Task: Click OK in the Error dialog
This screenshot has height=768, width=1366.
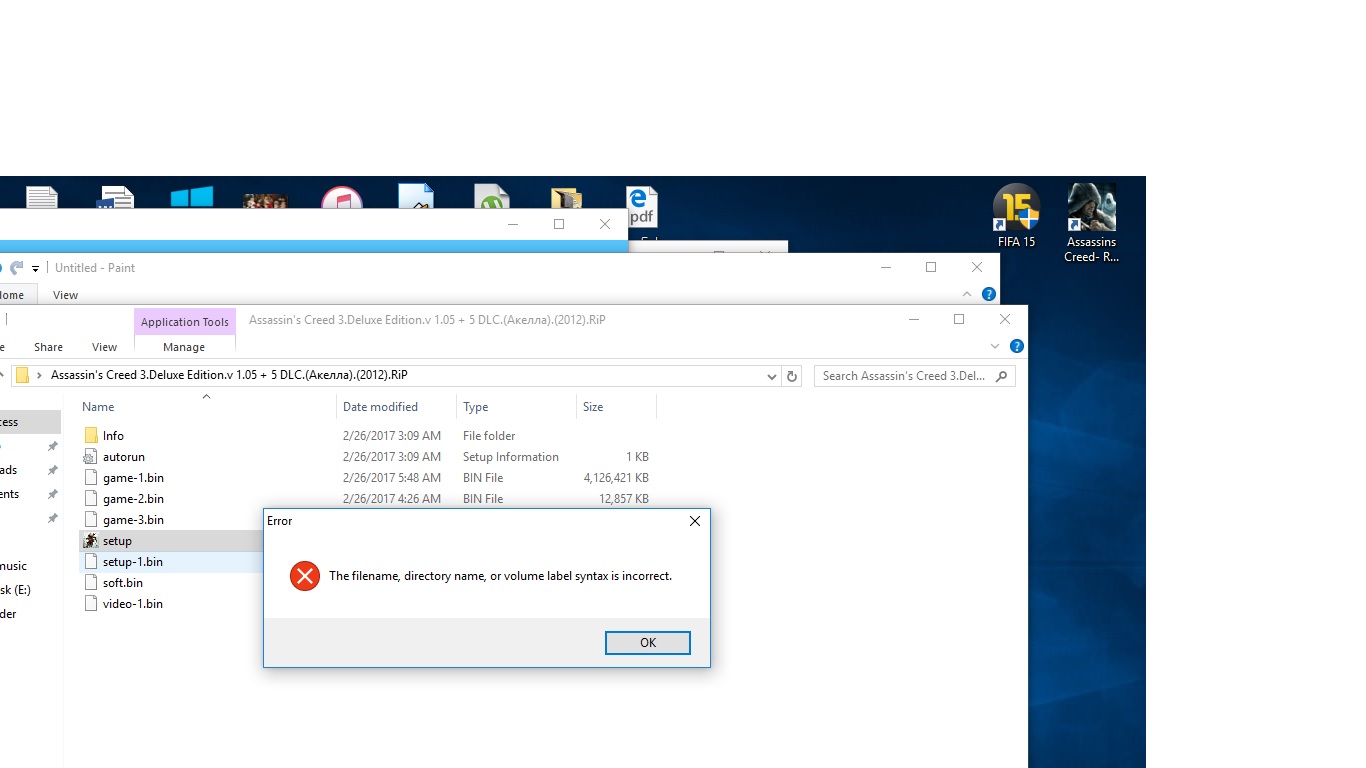Action: (648, 643)
